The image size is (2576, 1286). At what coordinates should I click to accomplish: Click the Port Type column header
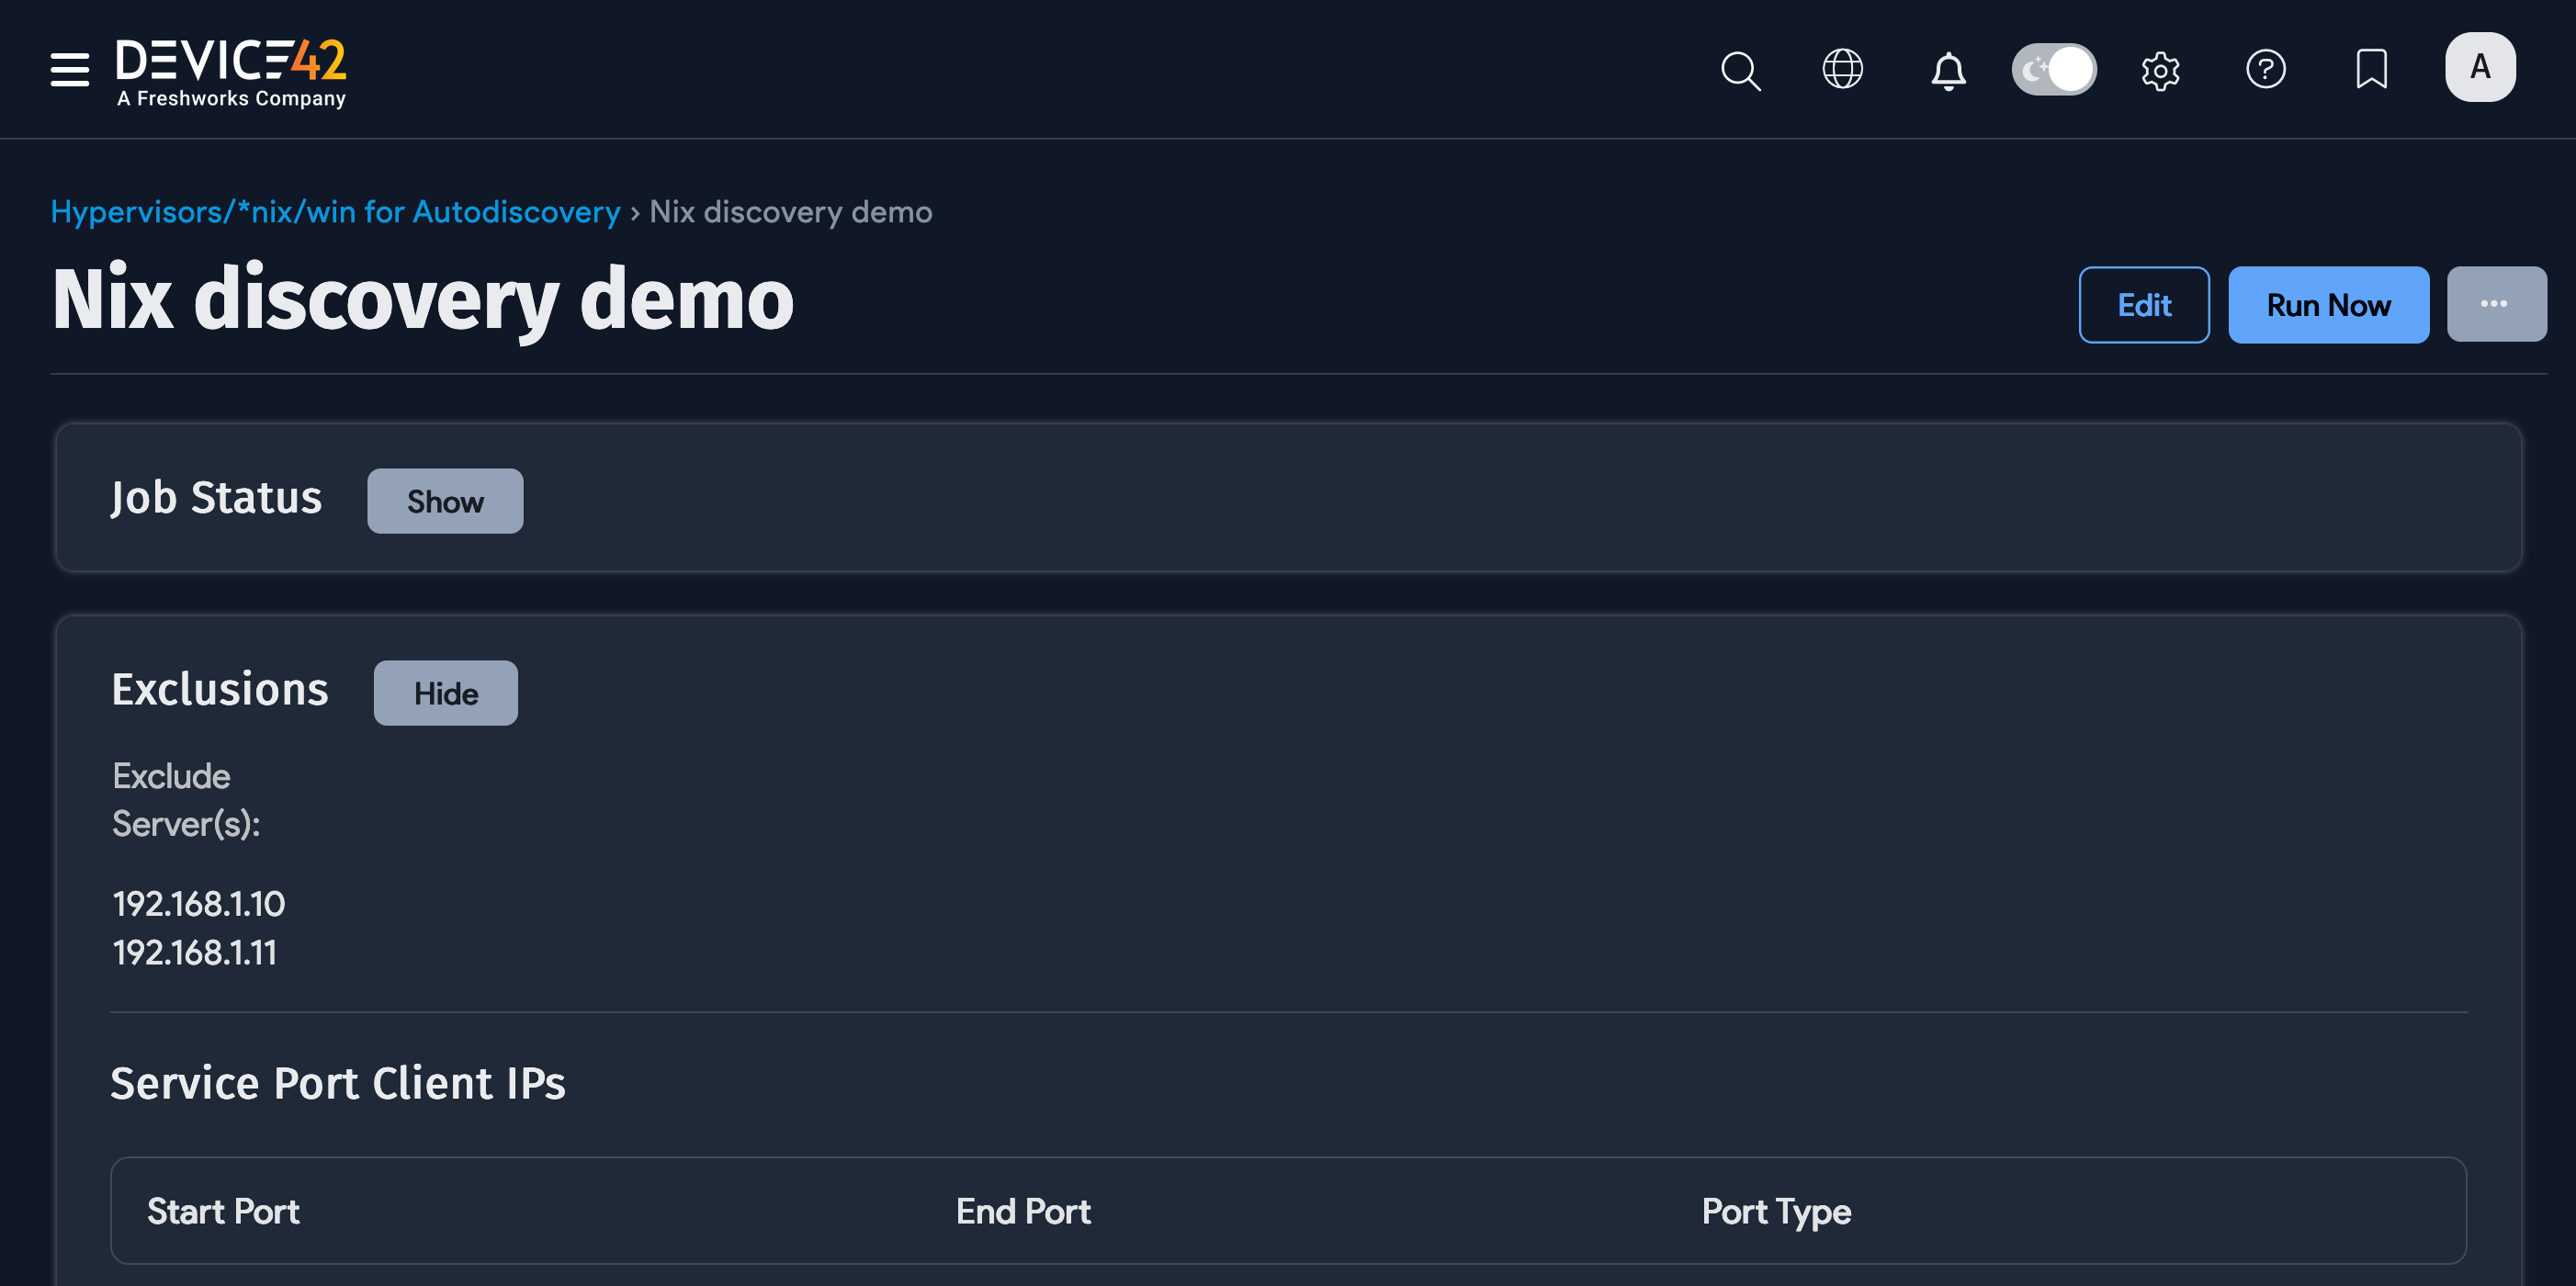(x=1775, y=1211)
